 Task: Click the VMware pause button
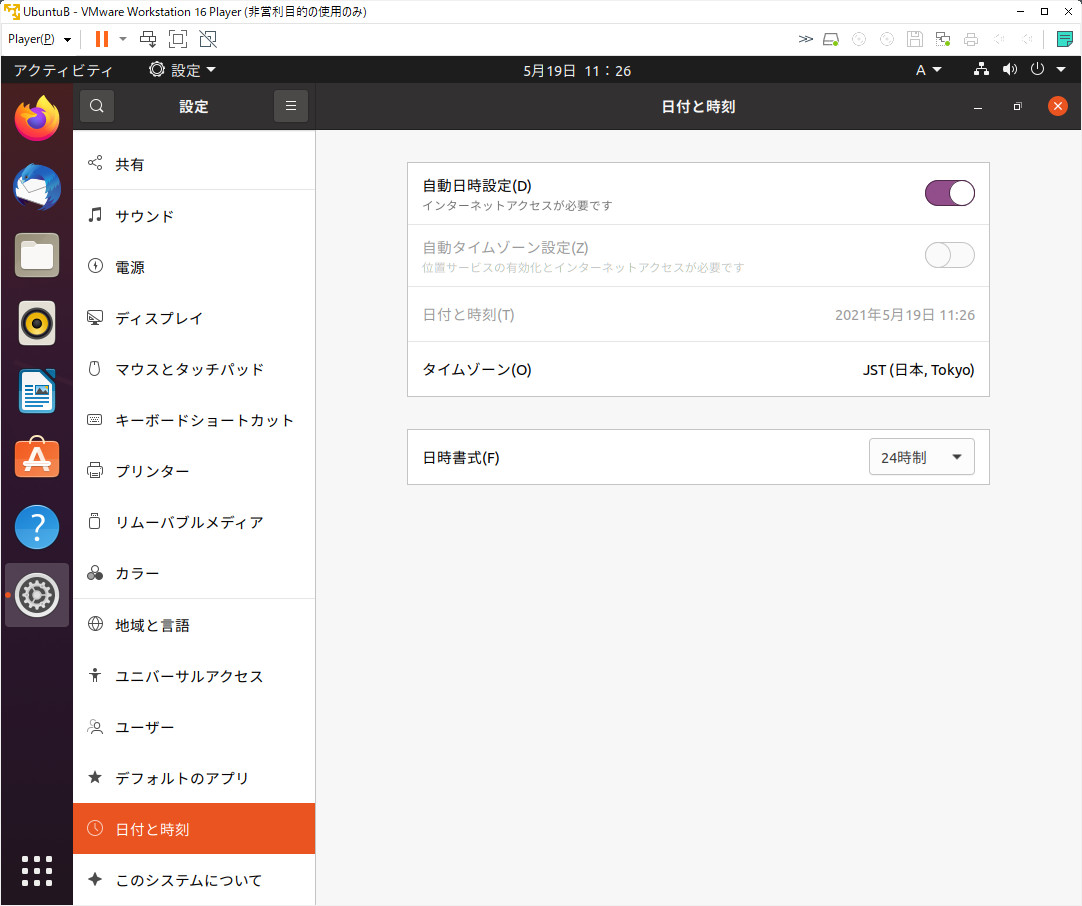pyautogui.click(x=101, y=39)
